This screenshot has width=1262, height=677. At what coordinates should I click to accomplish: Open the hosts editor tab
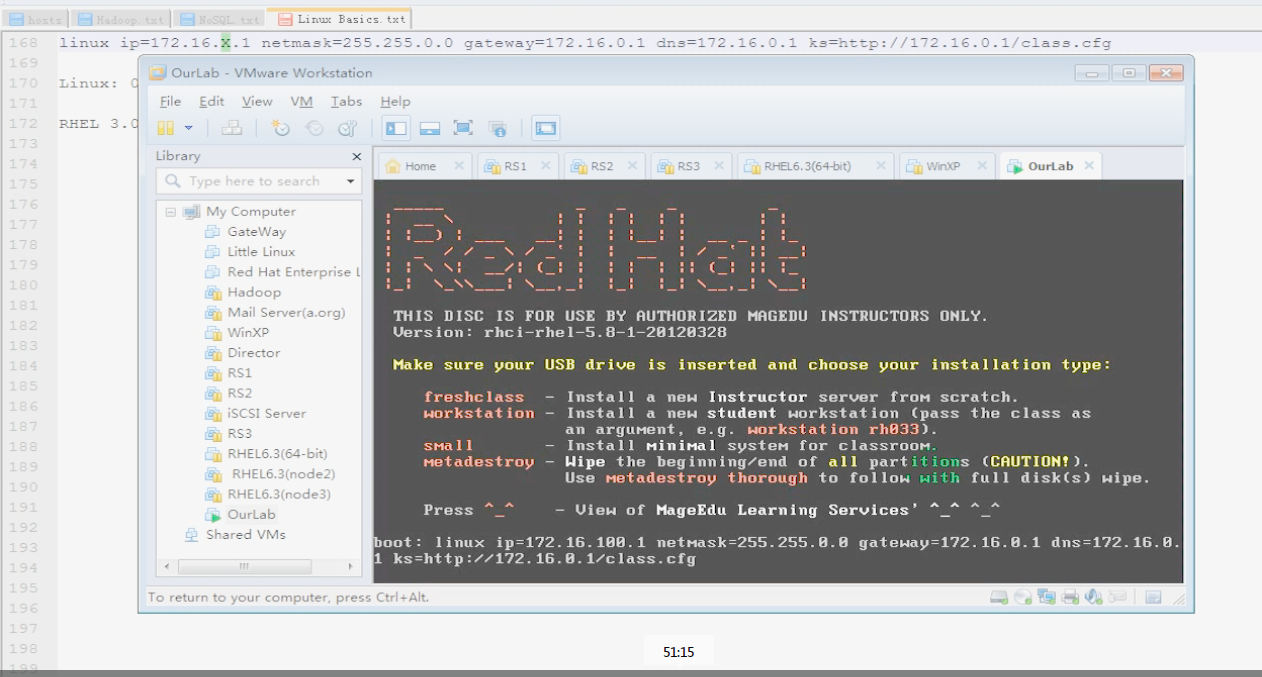point(35,19)
